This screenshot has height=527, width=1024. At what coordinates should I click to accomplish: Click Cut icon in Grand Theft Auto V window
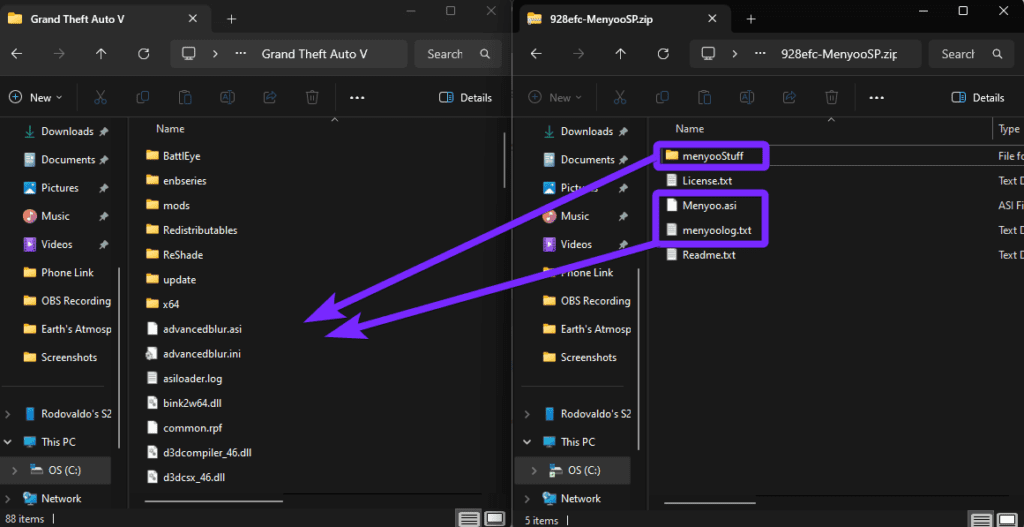click(x=100, y=97)
